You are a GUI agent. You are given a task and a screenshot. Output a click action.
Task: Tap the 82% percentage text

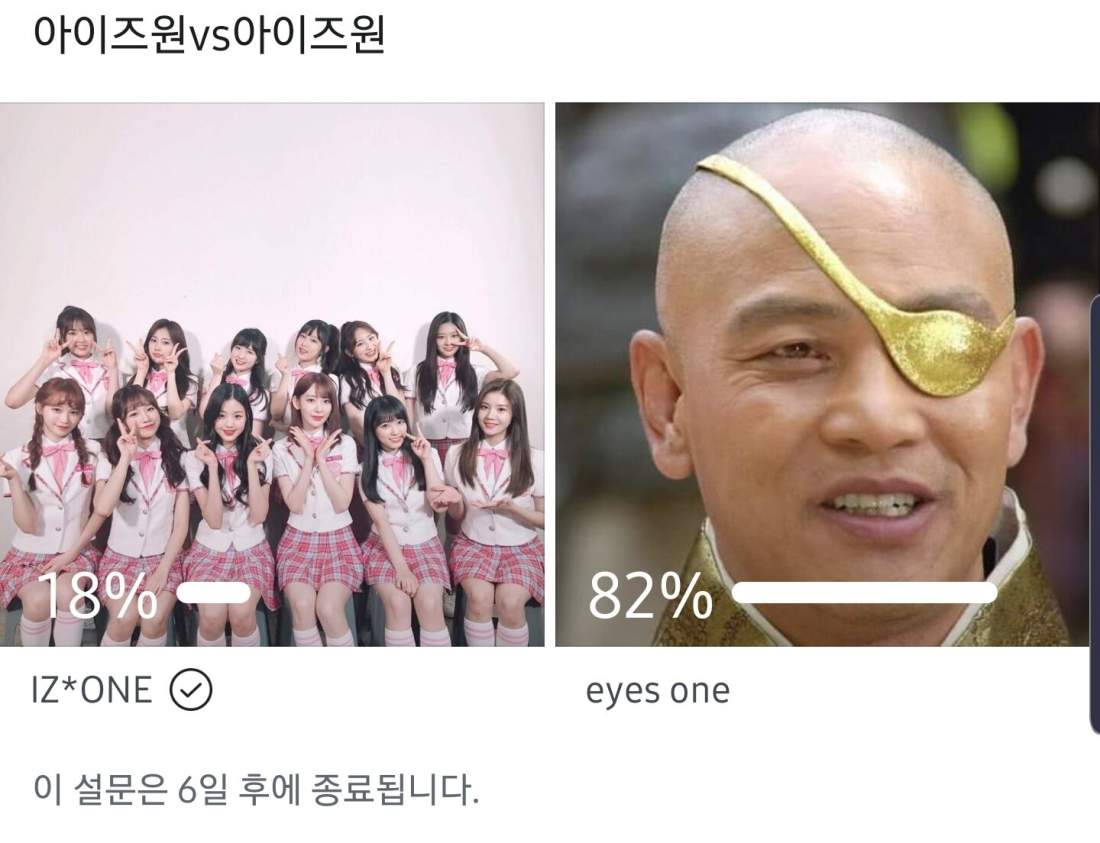pyautogui.click(x=650, y=595)
